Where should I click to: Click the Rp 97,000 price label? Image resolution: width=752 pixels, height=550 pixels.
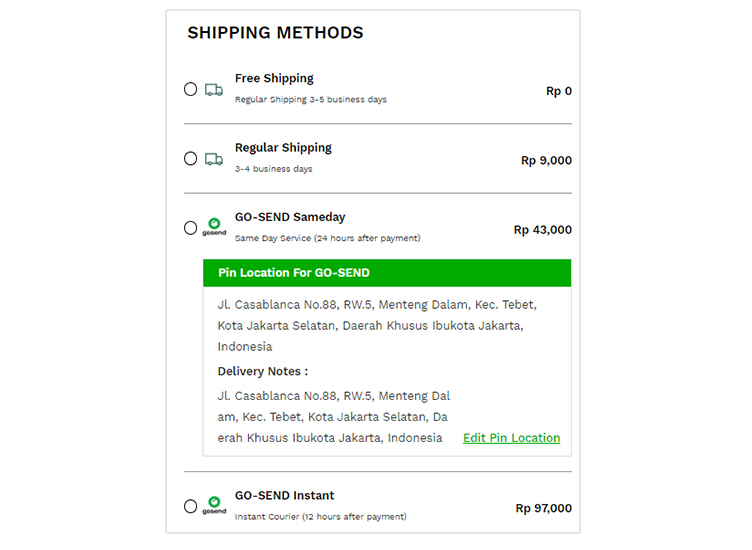tap(543, 508)
